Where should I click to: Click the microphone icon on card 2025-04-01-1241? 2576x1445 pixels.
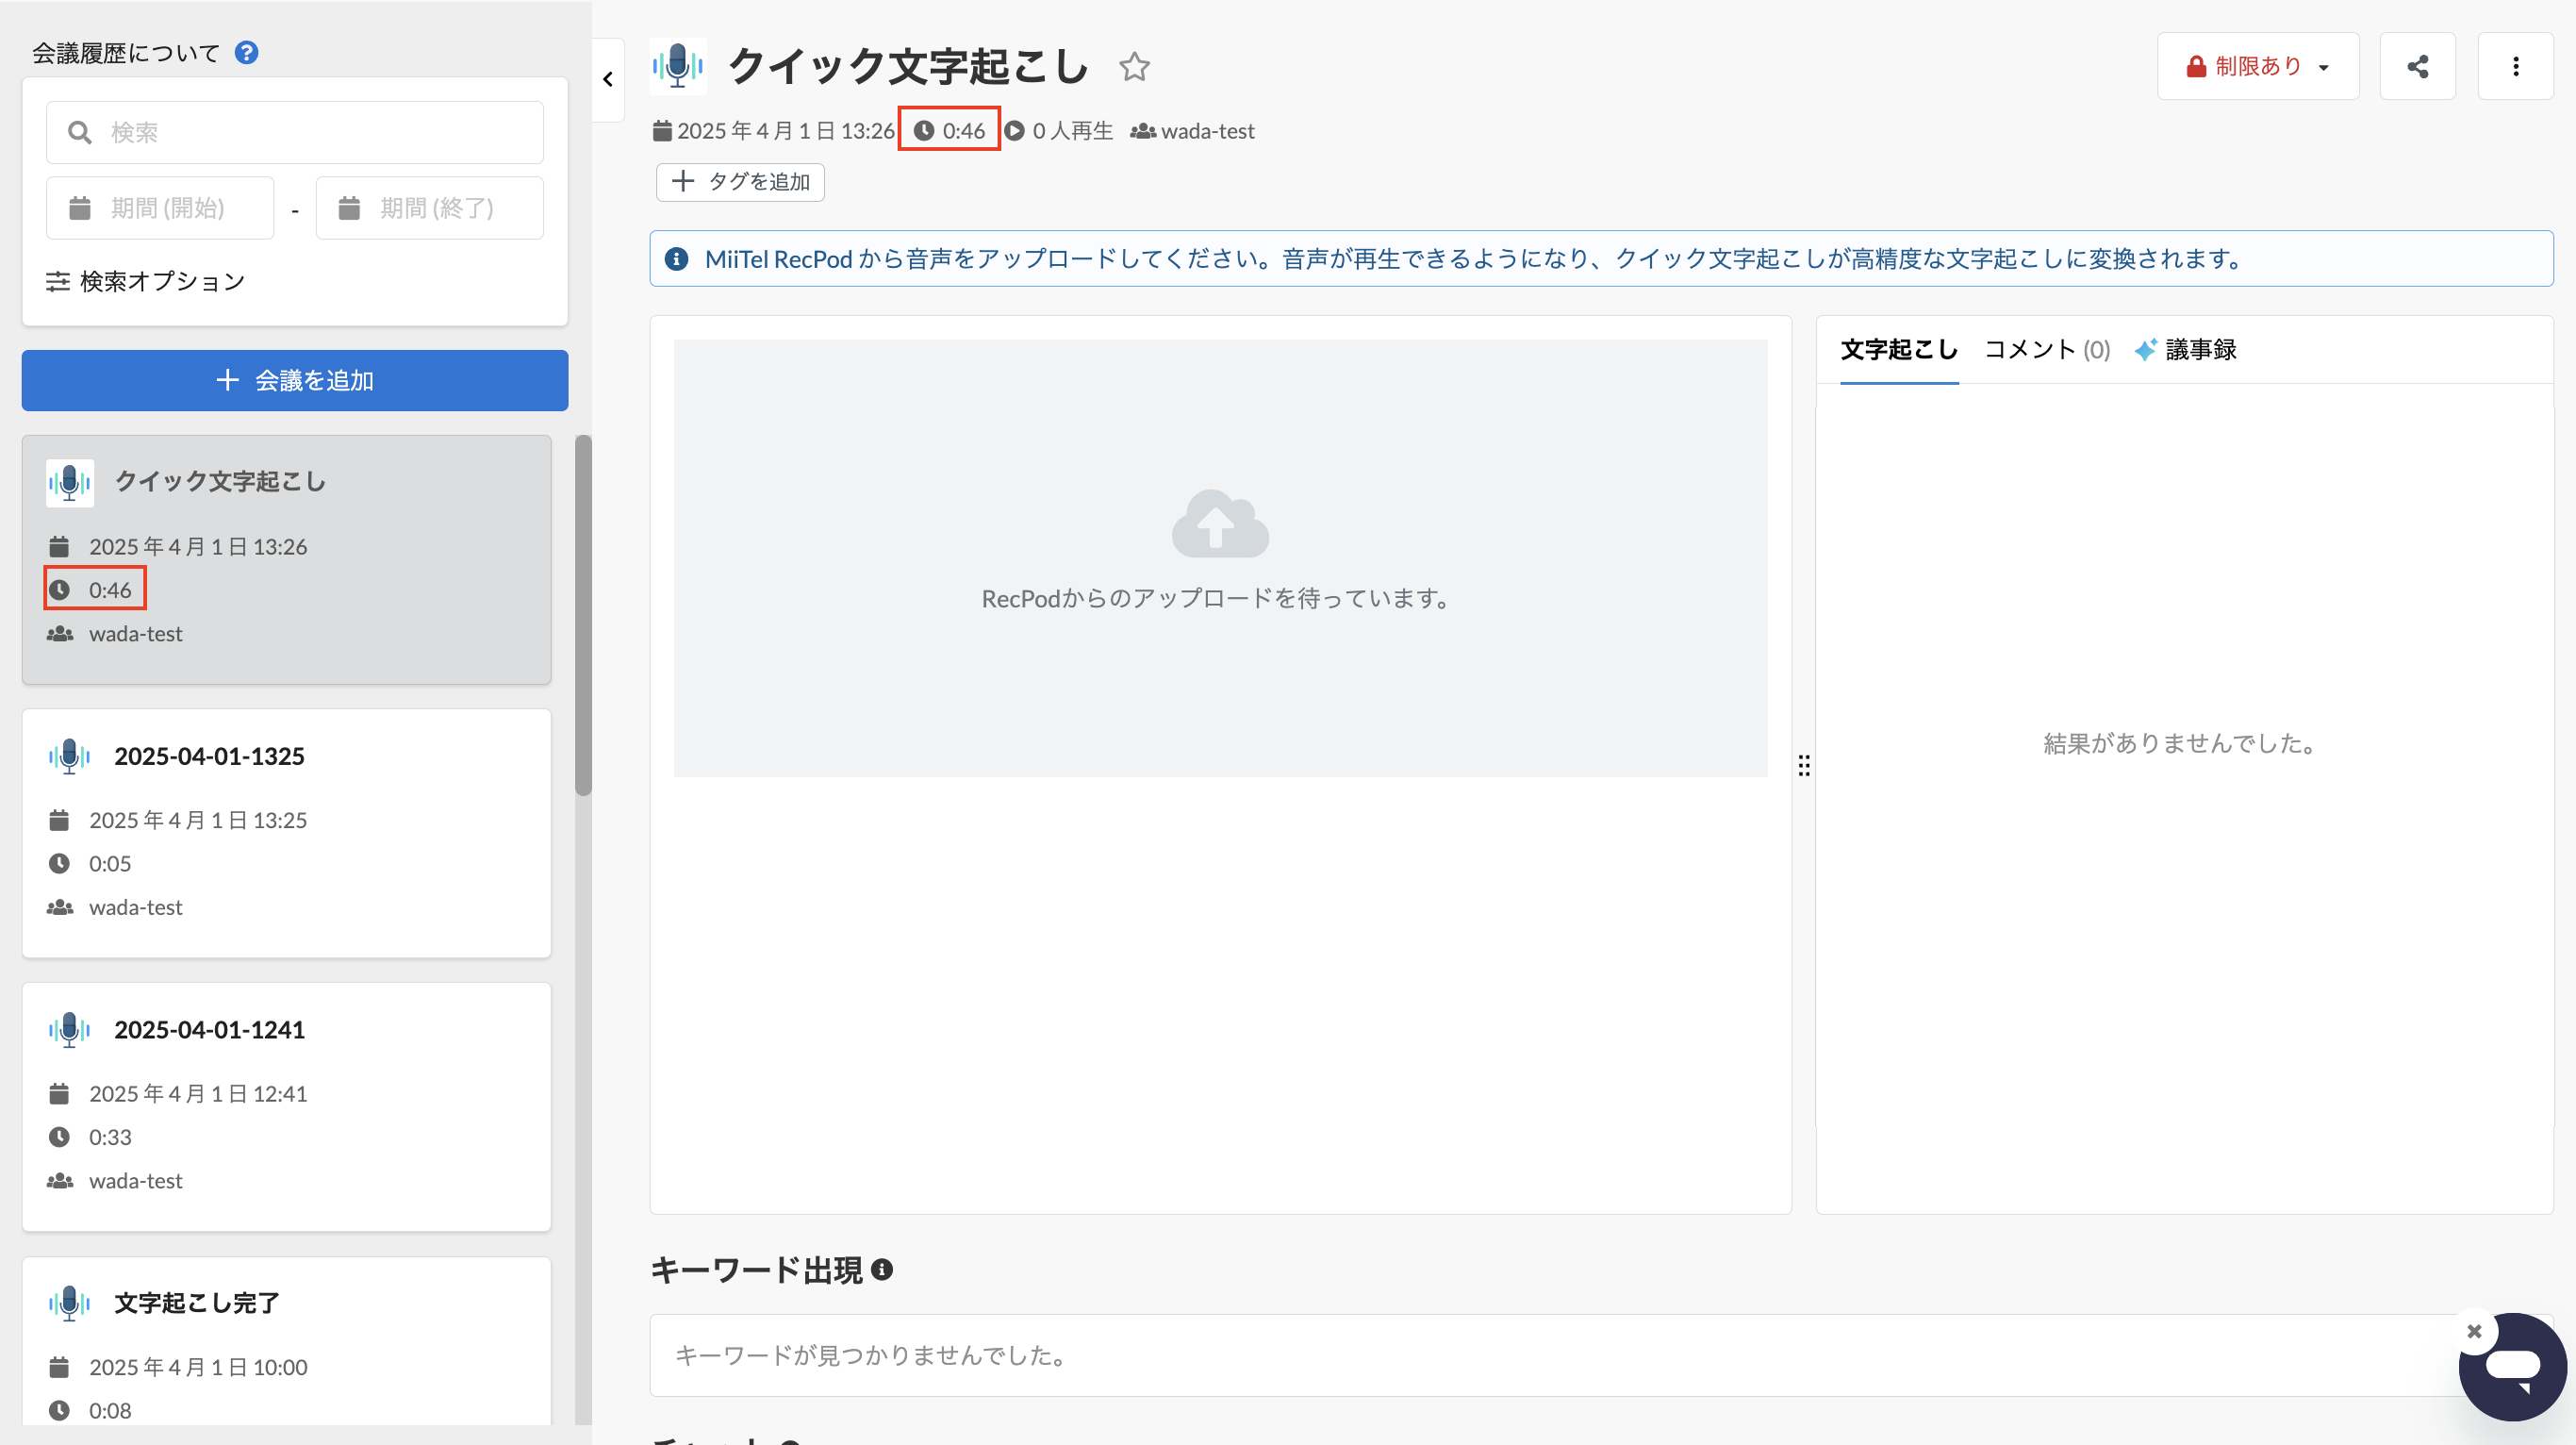coord(70,1030)
